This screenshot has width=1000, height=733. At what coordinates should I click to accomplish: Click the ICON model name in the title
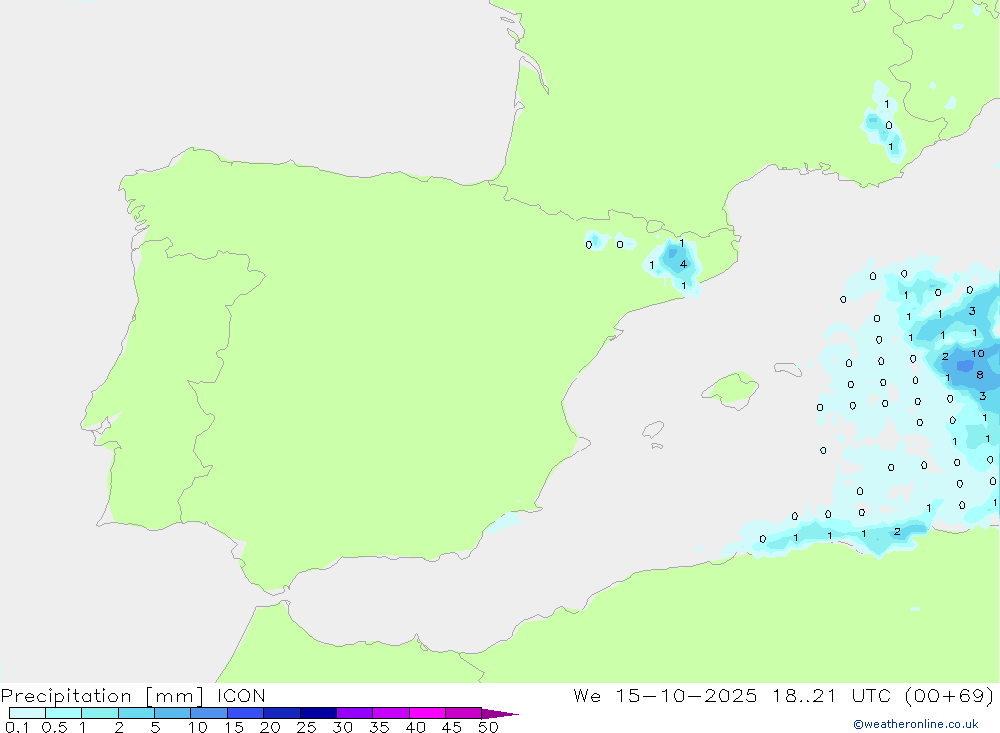pos(238,696)
